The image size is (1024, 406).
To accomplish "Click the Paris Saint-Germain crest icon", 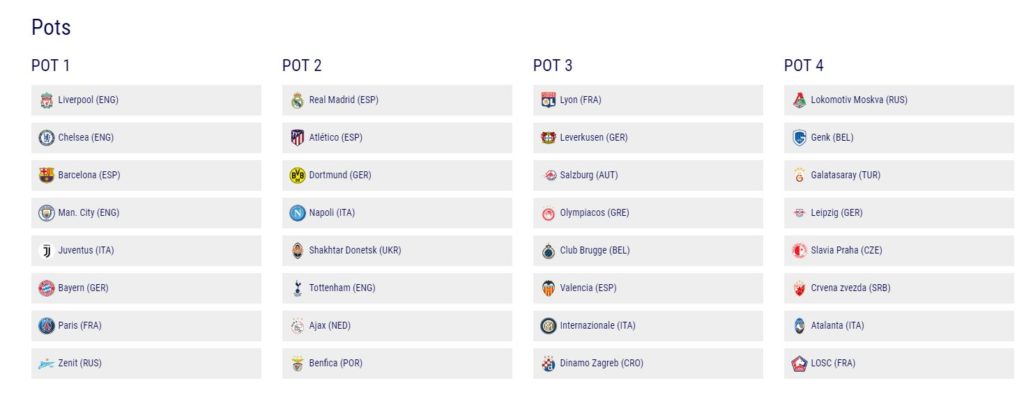I will 46,326.
